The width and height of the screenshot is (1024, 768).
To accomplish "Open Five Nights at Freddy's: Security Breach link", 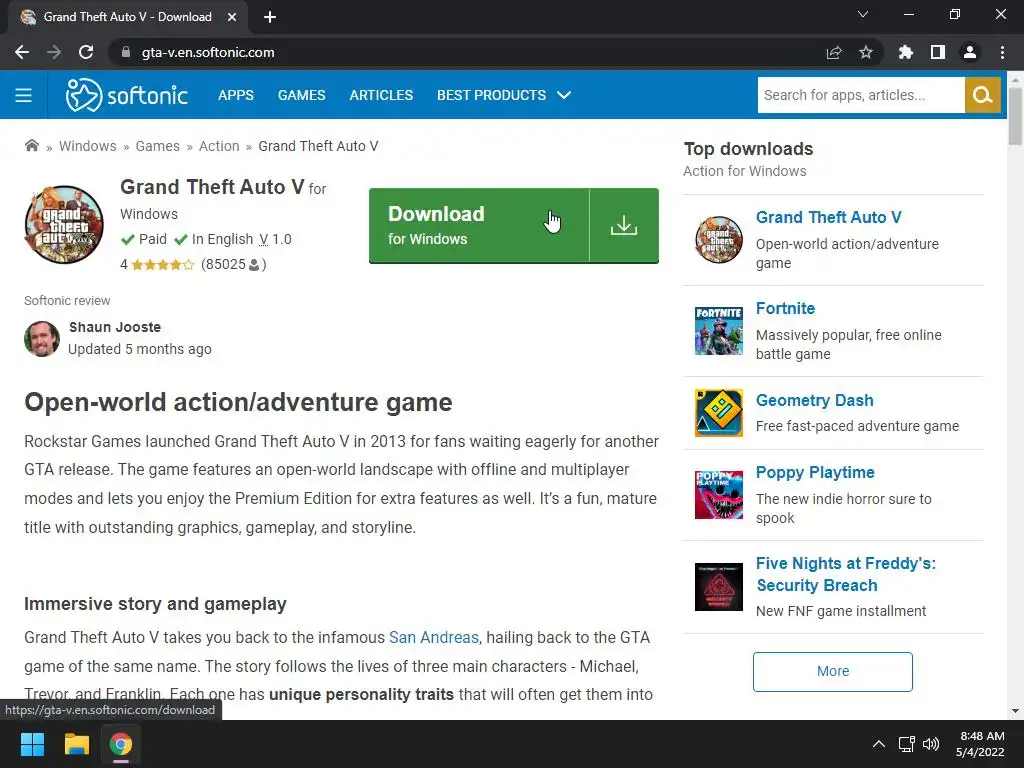I will 846,574.
